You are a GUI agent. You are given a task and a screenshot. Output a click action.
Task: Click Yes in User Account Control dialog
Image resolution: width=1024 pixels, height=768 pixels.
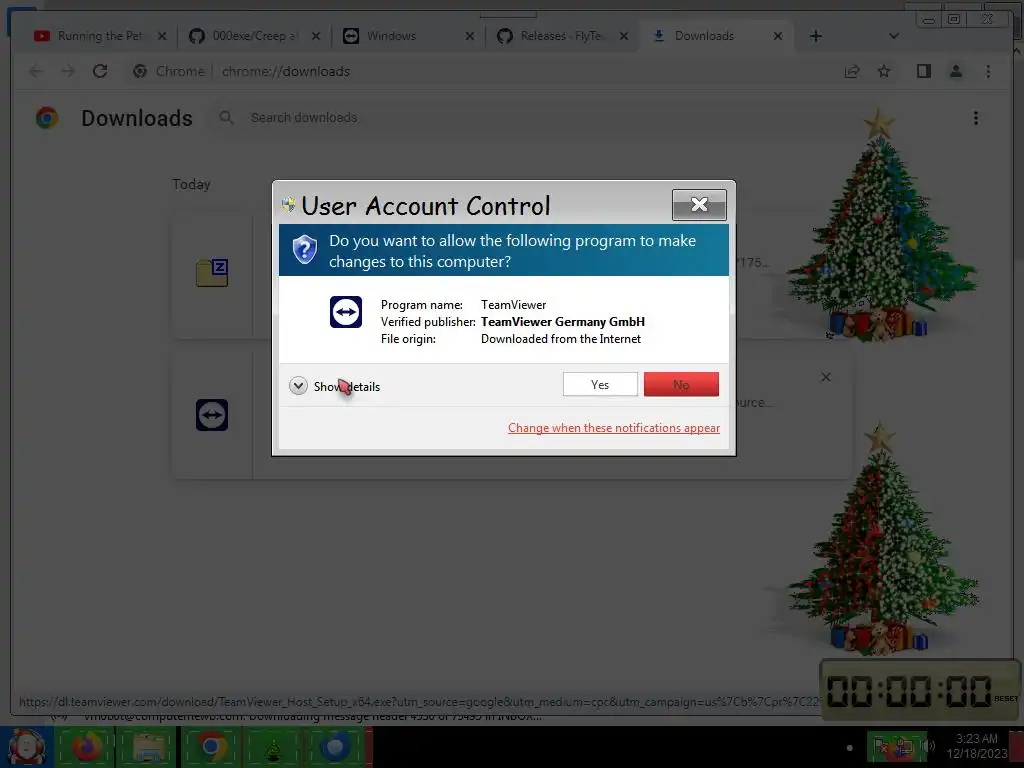coord(600,385)
